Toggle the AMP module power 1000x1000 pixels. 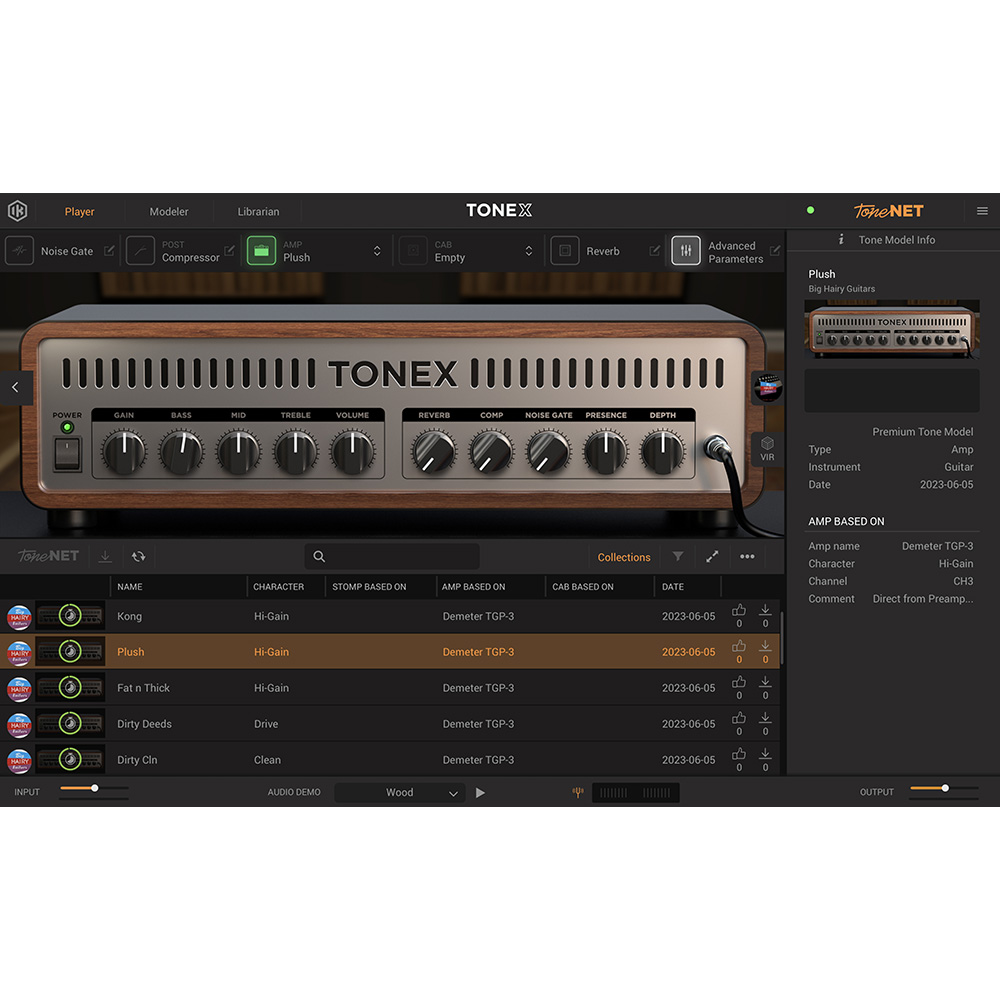[x=261, y=251]
